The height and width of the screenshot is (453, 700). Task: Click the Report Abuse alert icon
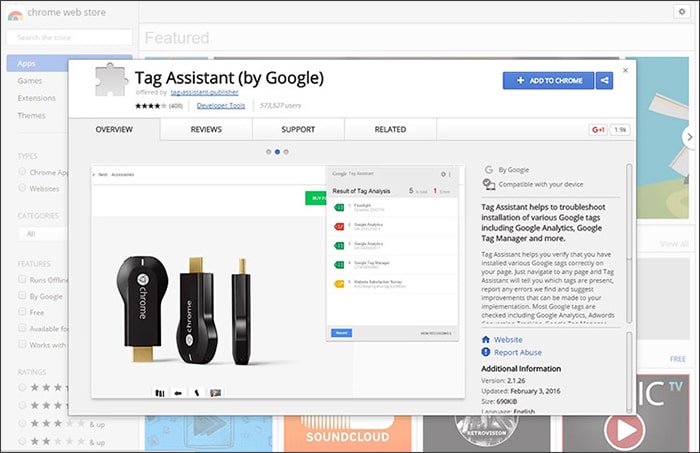tap(486, 352)
